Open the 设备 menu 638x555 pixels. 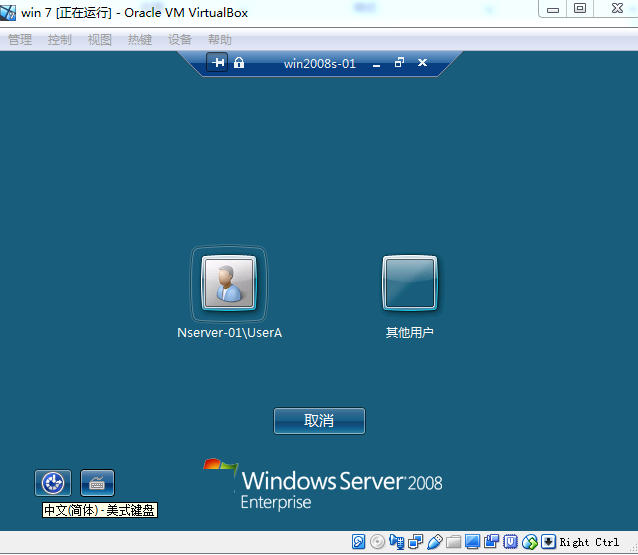[180, 40]
